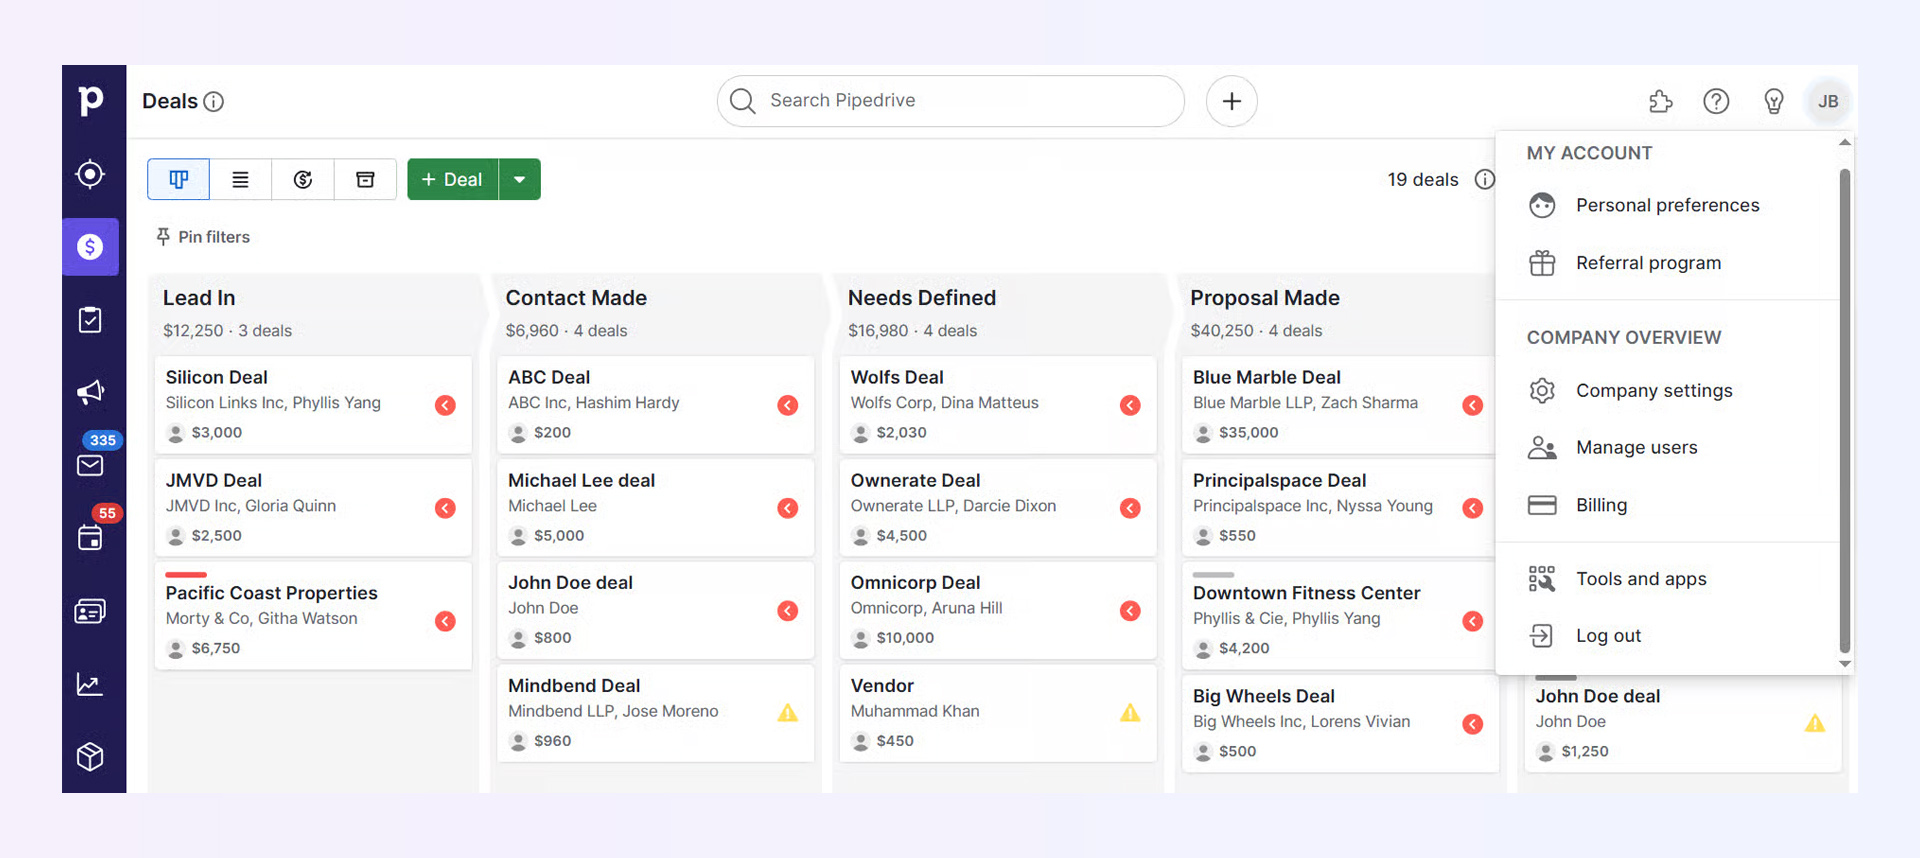Screen dimensions: 1920x858
Task: Open Tools and apps menu item
Action: [x=1667, y=579]
